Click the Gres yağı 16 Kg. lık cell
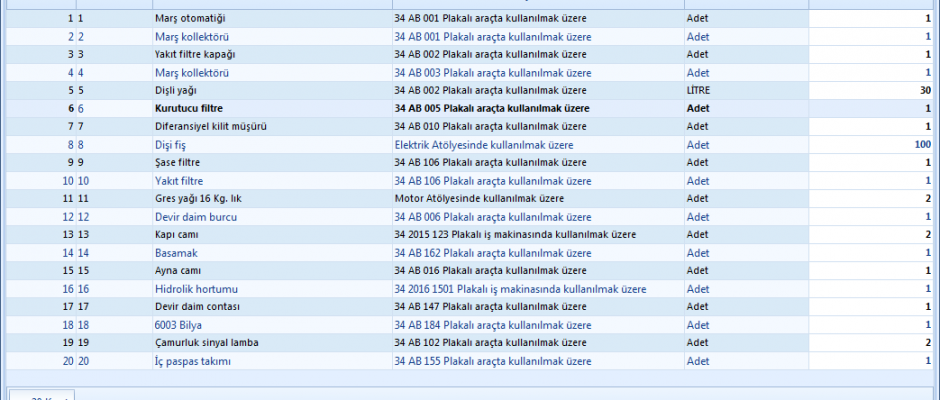The width and height of the screenshot is (940, 400). (x=198, y=199)
